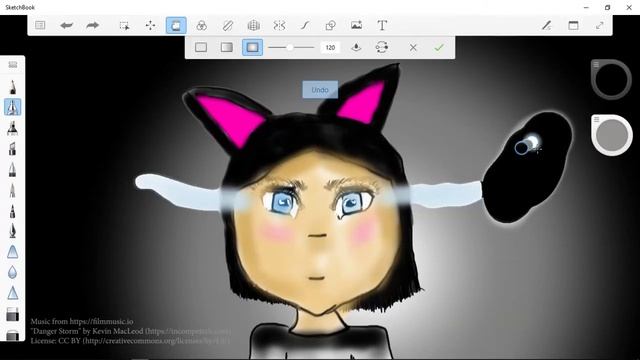
Task: Select the water droplet blur brush
Action: tap(13, 272)
